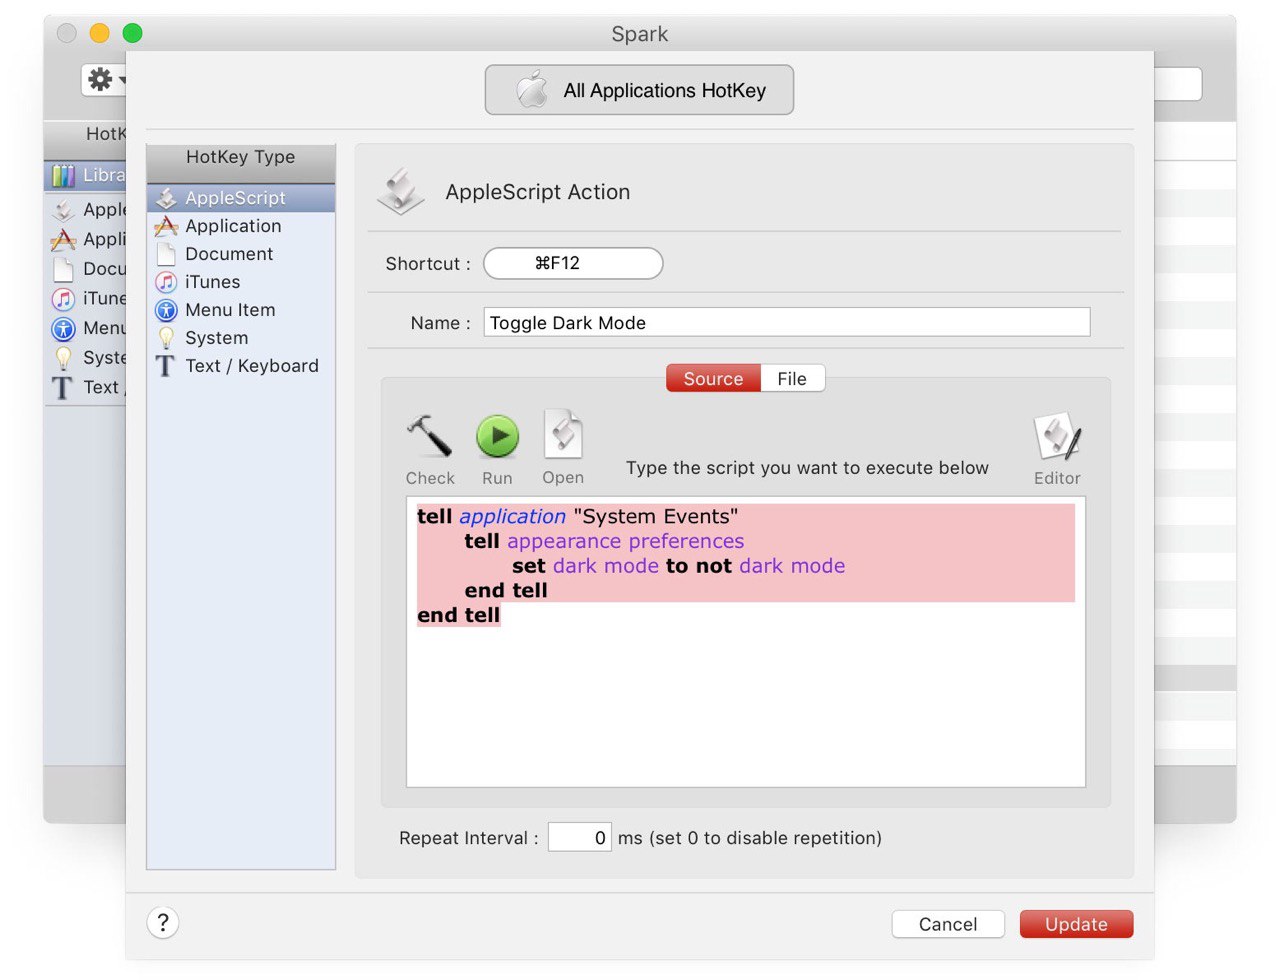Select Application in HotKey Type list
Screen dimensions: 1280x980
pyautogui.click(x=241, y=226)
